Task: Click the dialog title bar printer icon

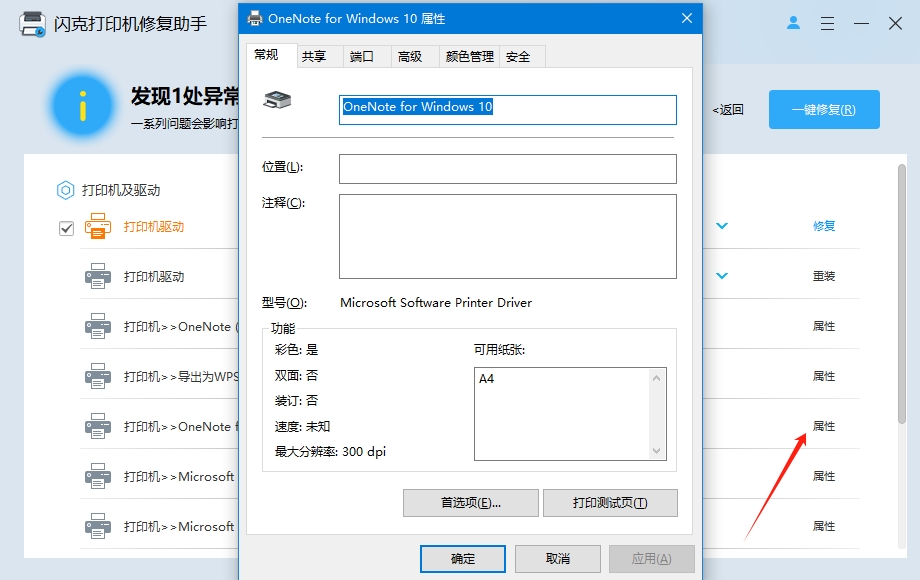Action: 255,18
